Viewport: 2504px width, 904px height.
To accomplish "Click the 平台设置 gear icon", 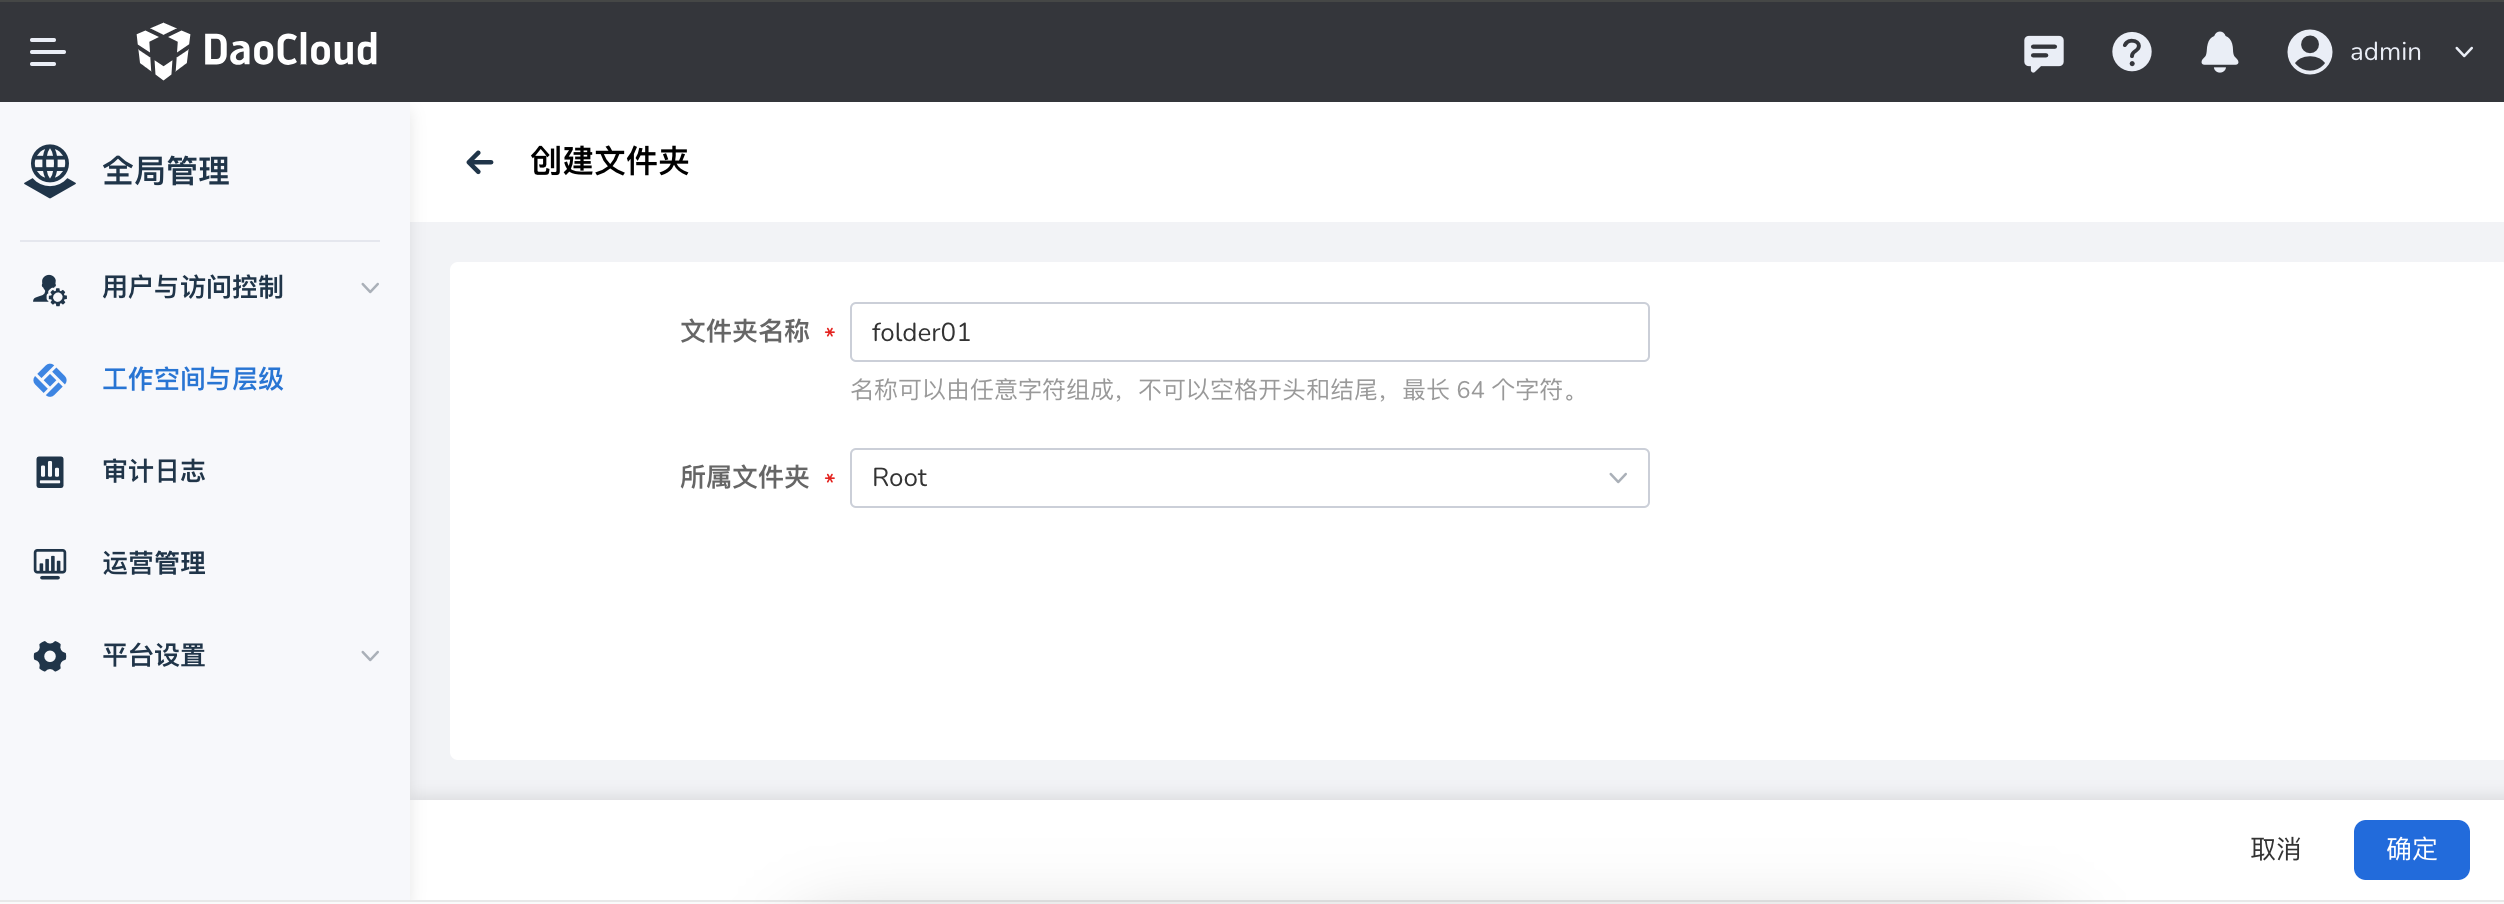I will tap(48, 656).
